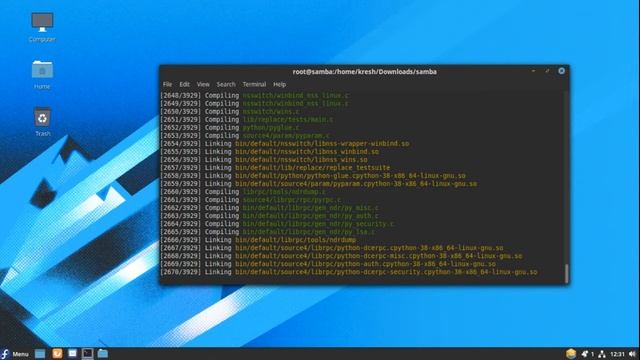The image size is (640, 360).
Task: Click the terminal title bar text
Action: [x=364, y=72]
